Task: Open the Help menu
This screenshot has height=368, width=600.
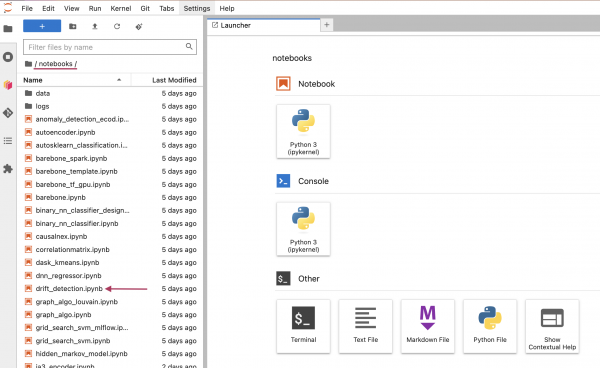Action: tap(227, 8)
